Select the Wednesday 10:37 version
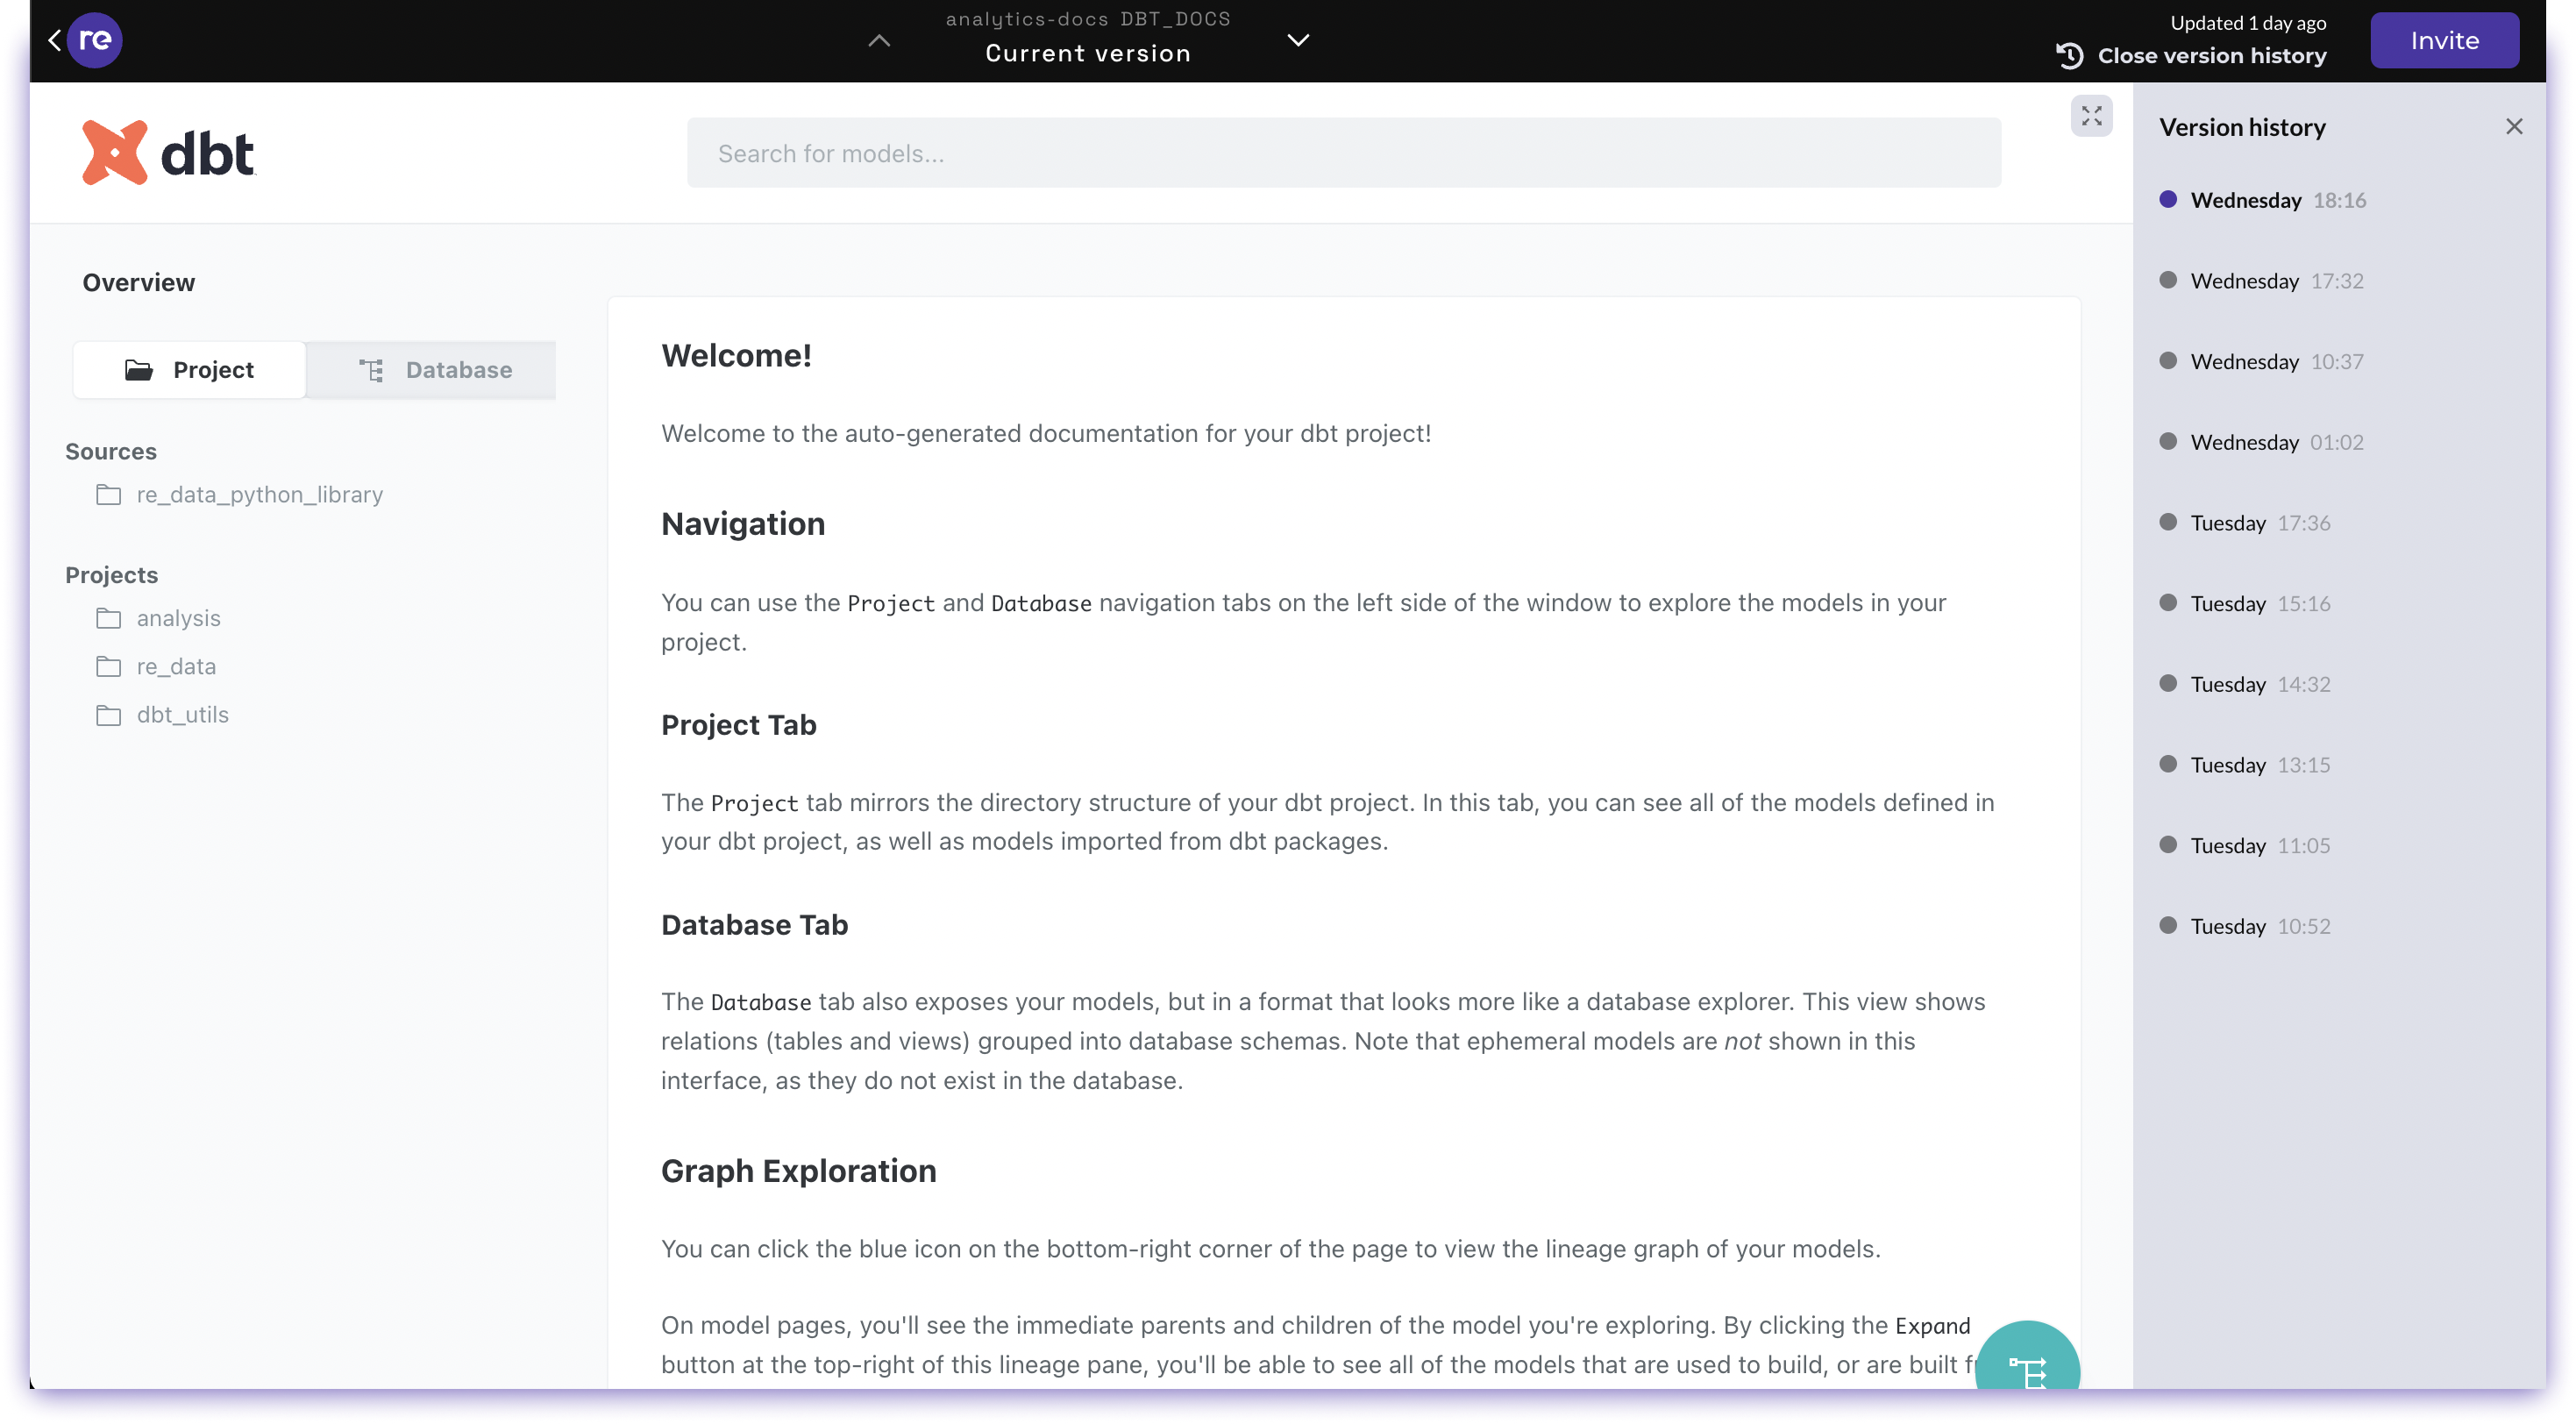 click(x=2261, y=362)
